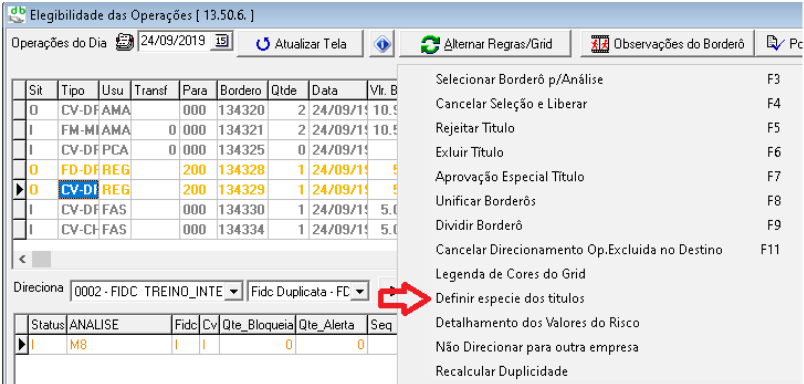804x384 pixels.
Task: Click the Data column header
Action: [338, 90]
